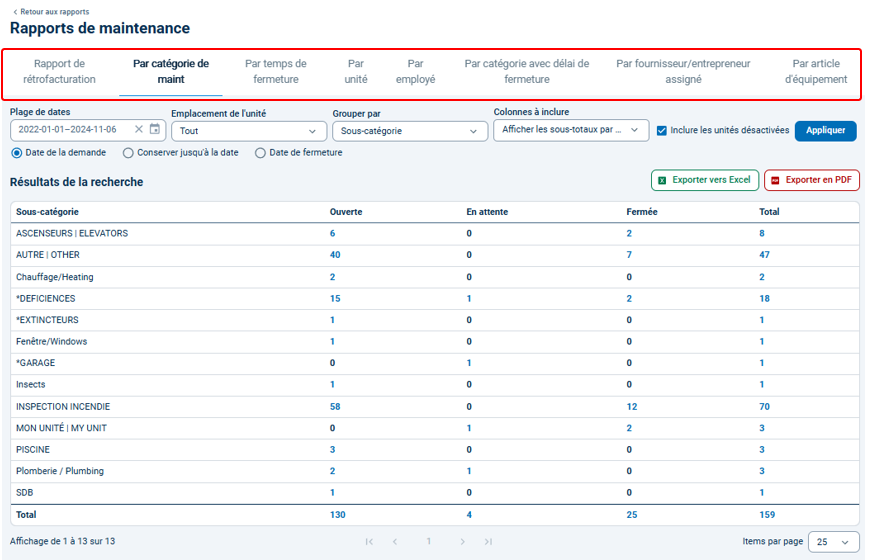Click grand total value 159
Image resolution: width=873 pixels, height=560 pixels.
click(767, 515)
